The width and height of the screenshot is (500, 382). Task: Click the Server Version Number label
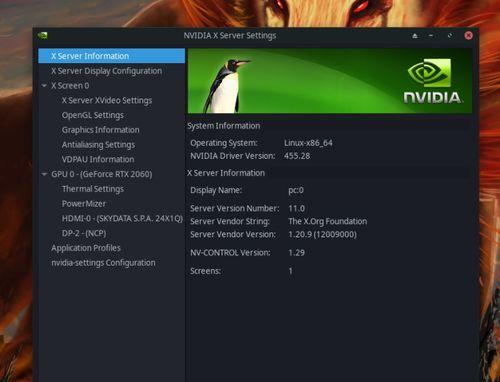click(x=235, y=208)
